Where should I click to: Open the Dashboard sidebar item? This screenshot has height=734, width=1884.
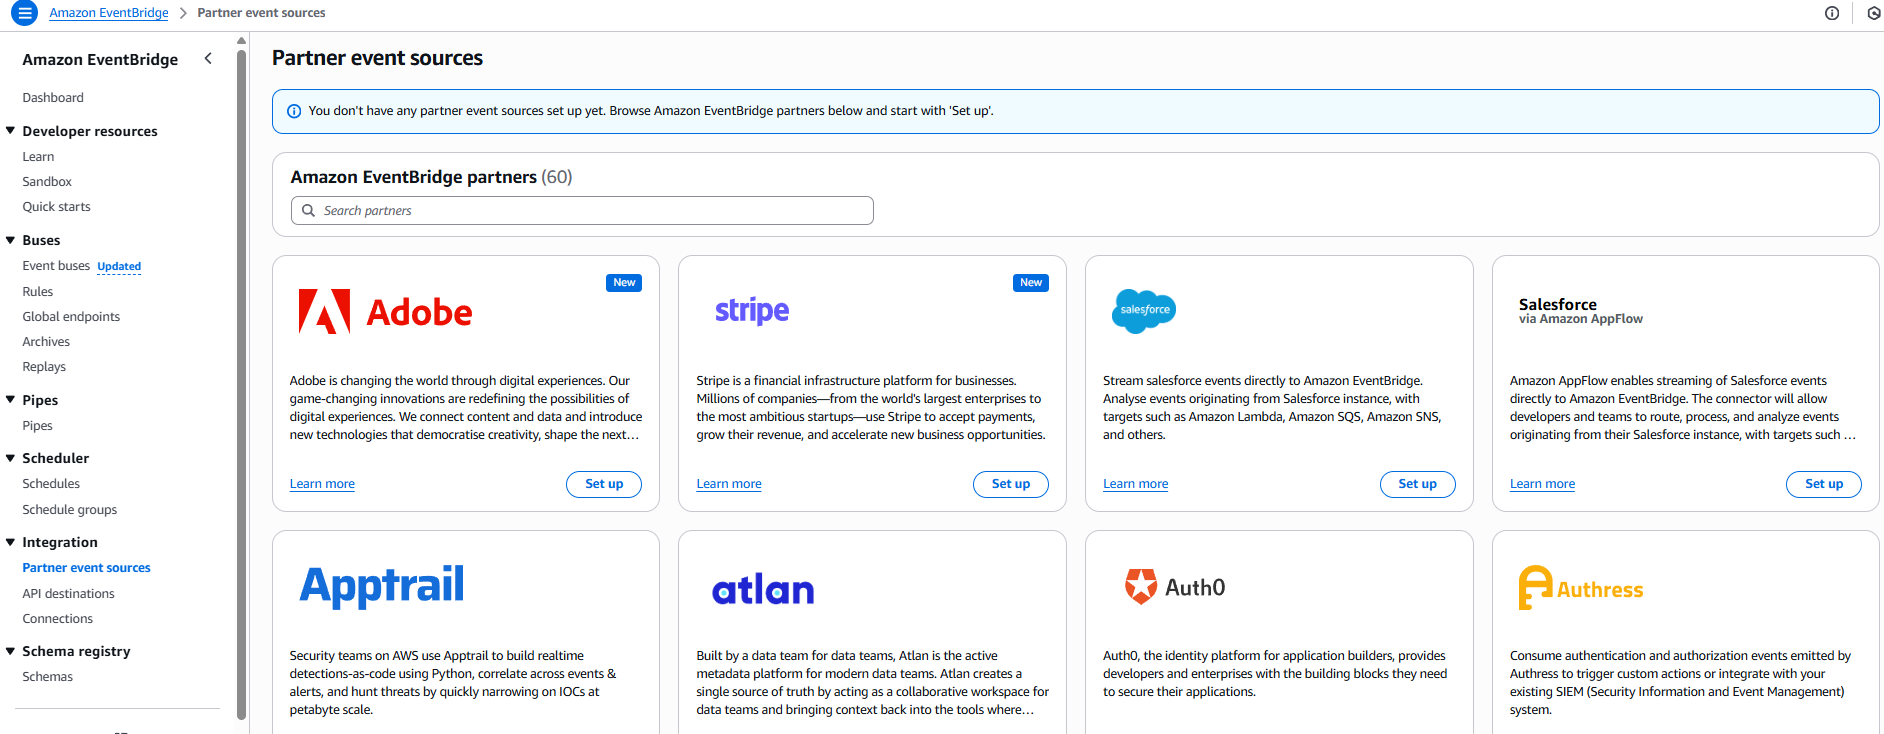pyautogui.click(x=53, y=98)
